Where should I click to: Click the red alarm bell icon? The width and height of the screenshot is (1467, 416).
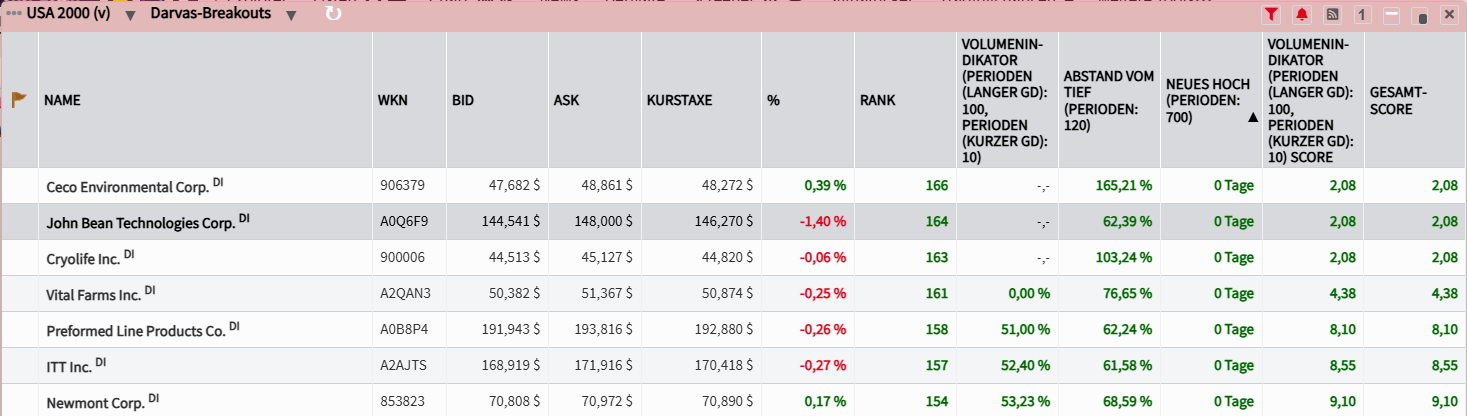click(x=1302, y=15)
